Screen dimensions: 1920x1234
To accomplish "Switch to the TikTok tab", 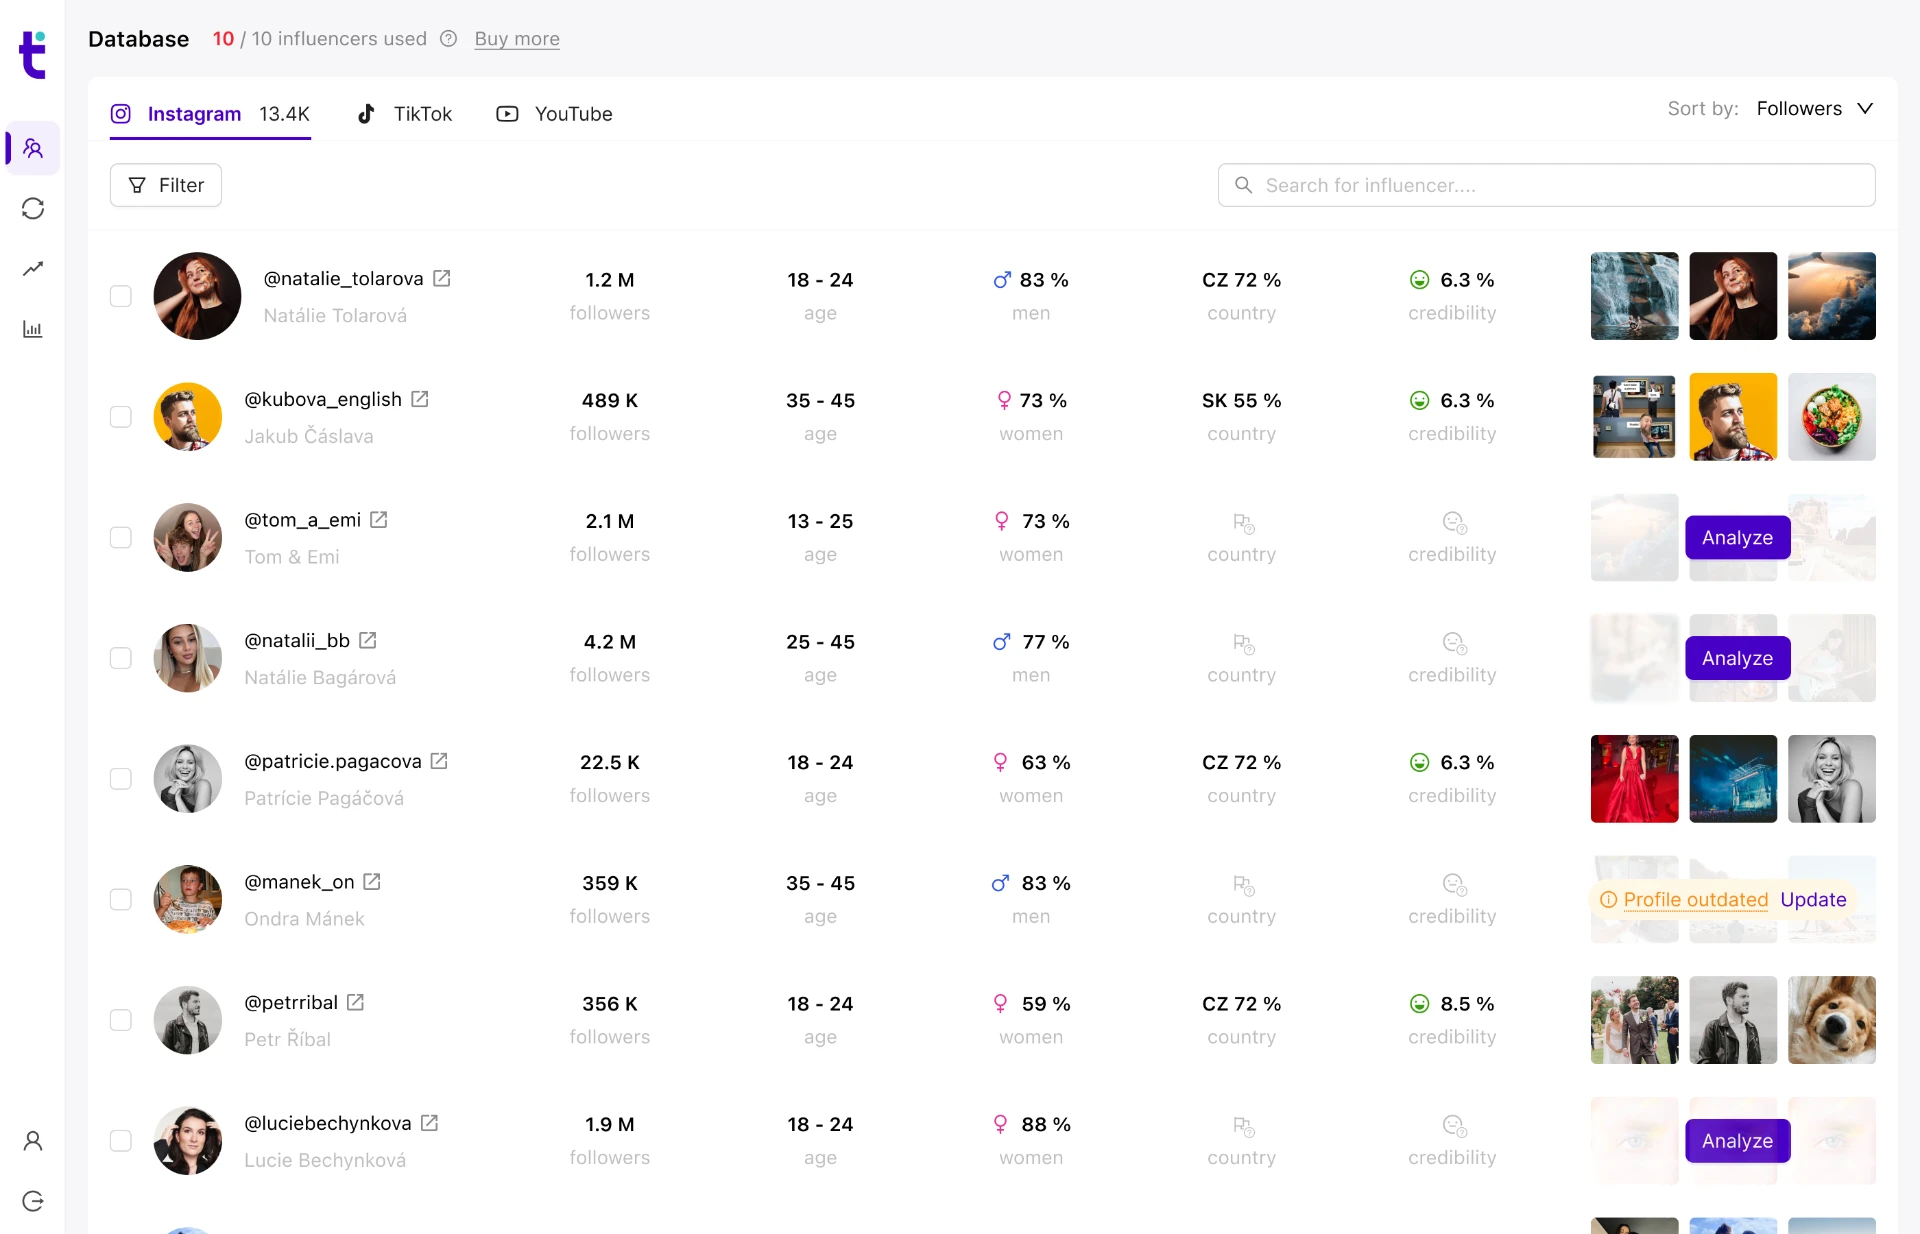I will click(x=405, y=114).
